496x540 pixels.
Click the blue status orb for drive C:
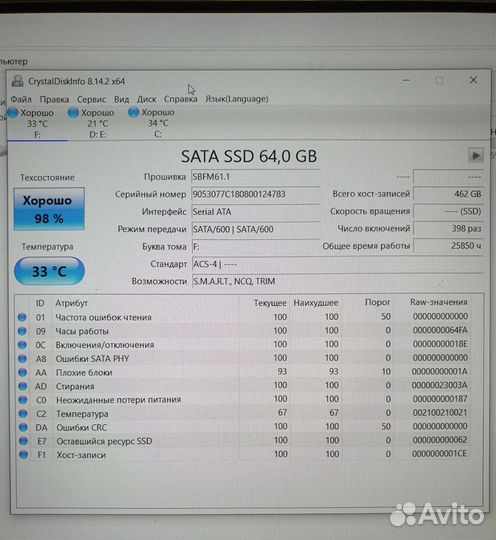[x=133, y=112]
